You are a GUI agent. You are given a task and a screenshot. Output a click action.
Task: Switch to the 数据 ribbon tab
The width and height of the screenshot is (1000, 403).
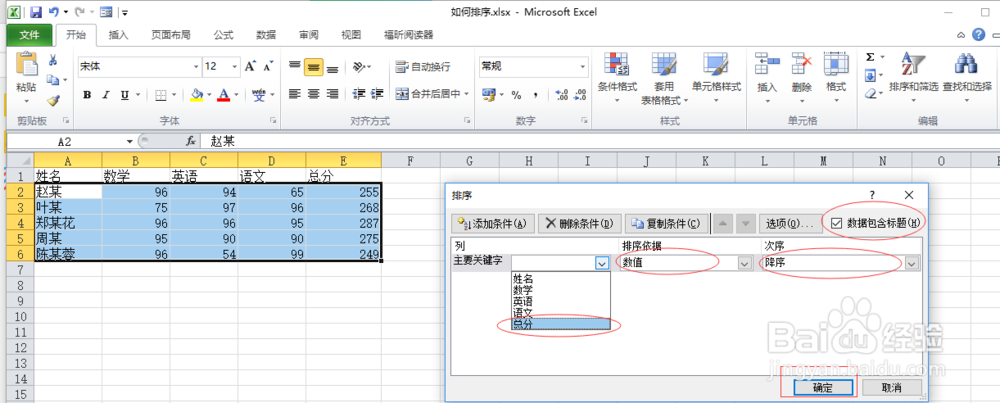click(x=266, y=35)
